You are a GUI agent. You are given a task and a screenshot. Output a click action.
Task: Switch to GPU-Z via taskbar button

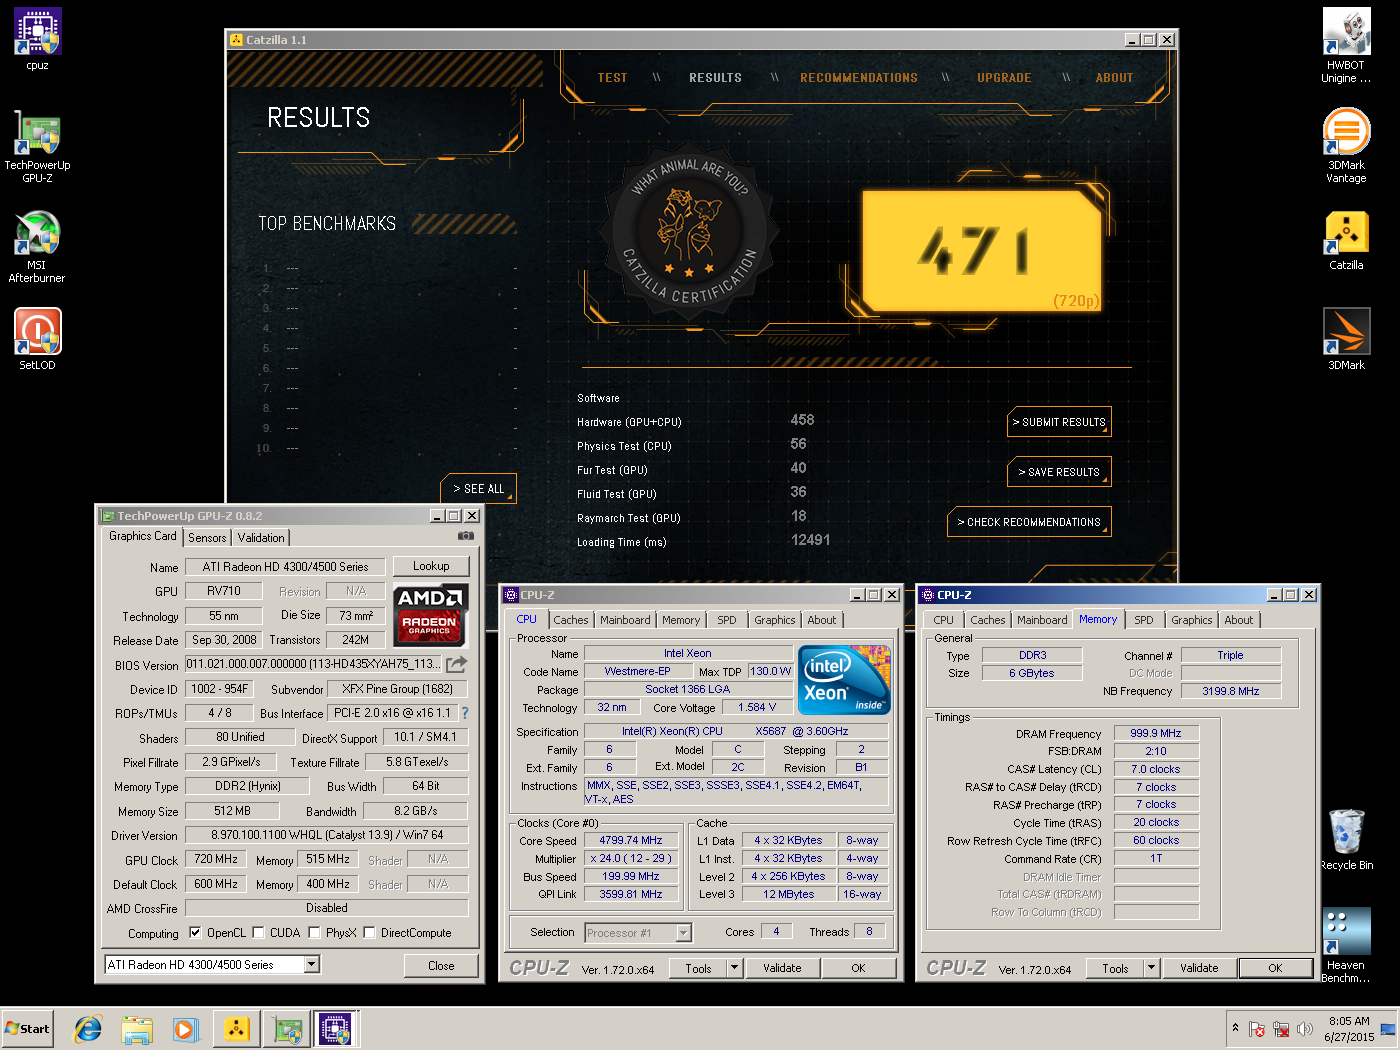287,1028
